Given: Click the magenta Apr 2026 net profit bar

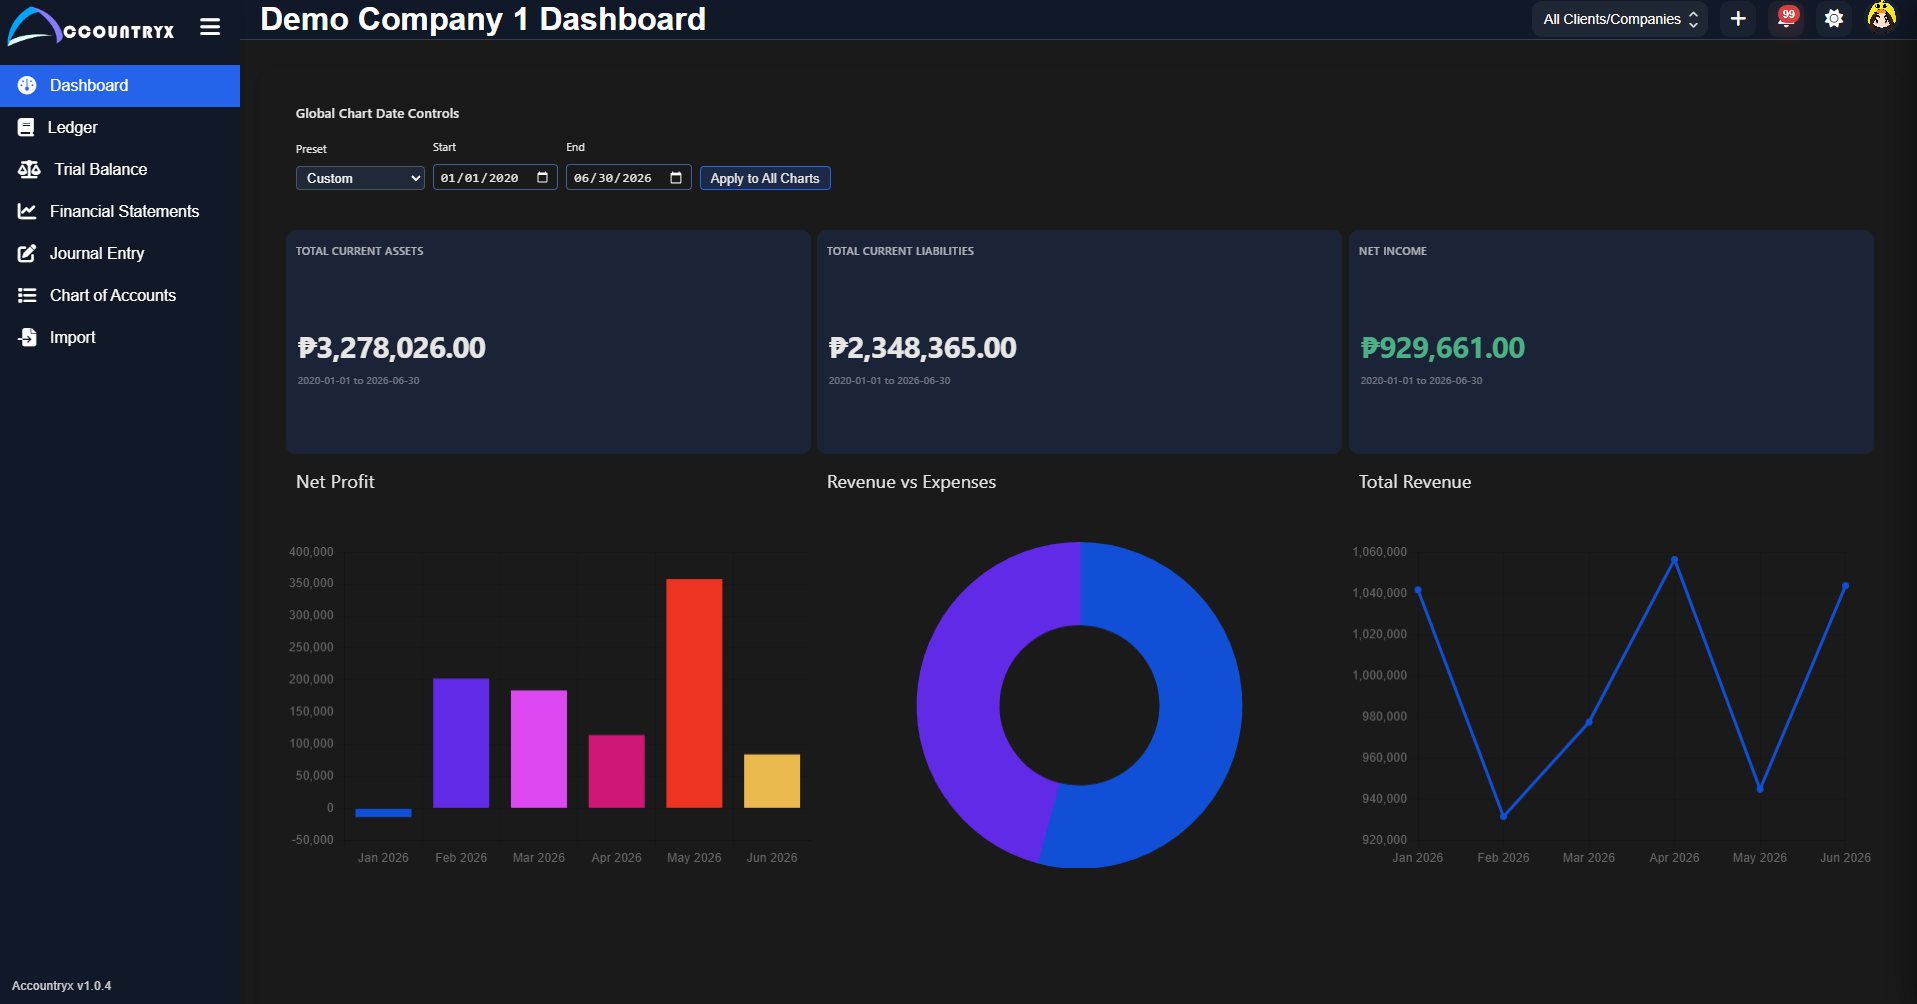Looking at the screenshot, I should (x=616, y=771).
